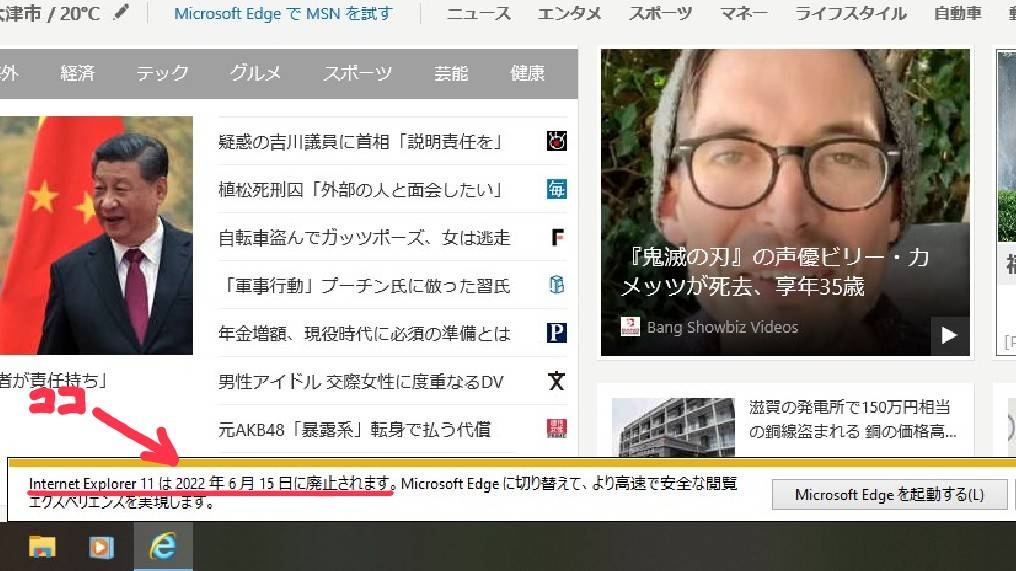Click F source icon beside 自転車盗んで headline
Image resolution: width=1016 pixels, height=571 pixels.
pyautogui.click(x=557, y=237)
